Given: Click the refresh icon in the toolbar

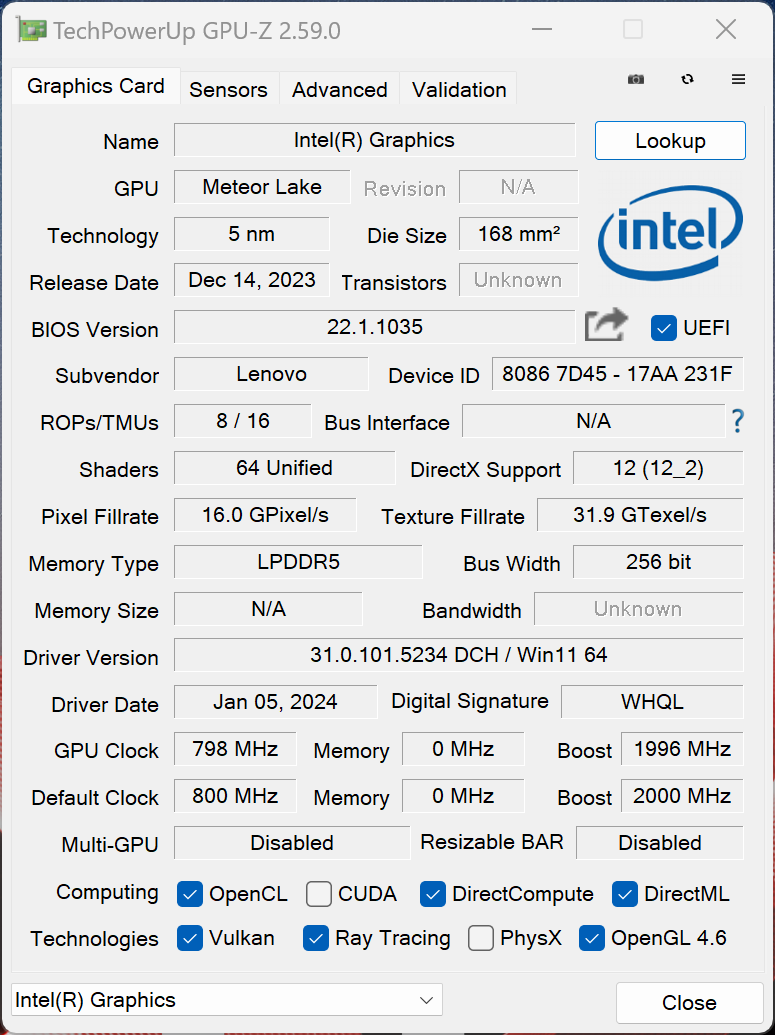Looking at the screenshot, I should pyautogui.click(x=687, y=79).
